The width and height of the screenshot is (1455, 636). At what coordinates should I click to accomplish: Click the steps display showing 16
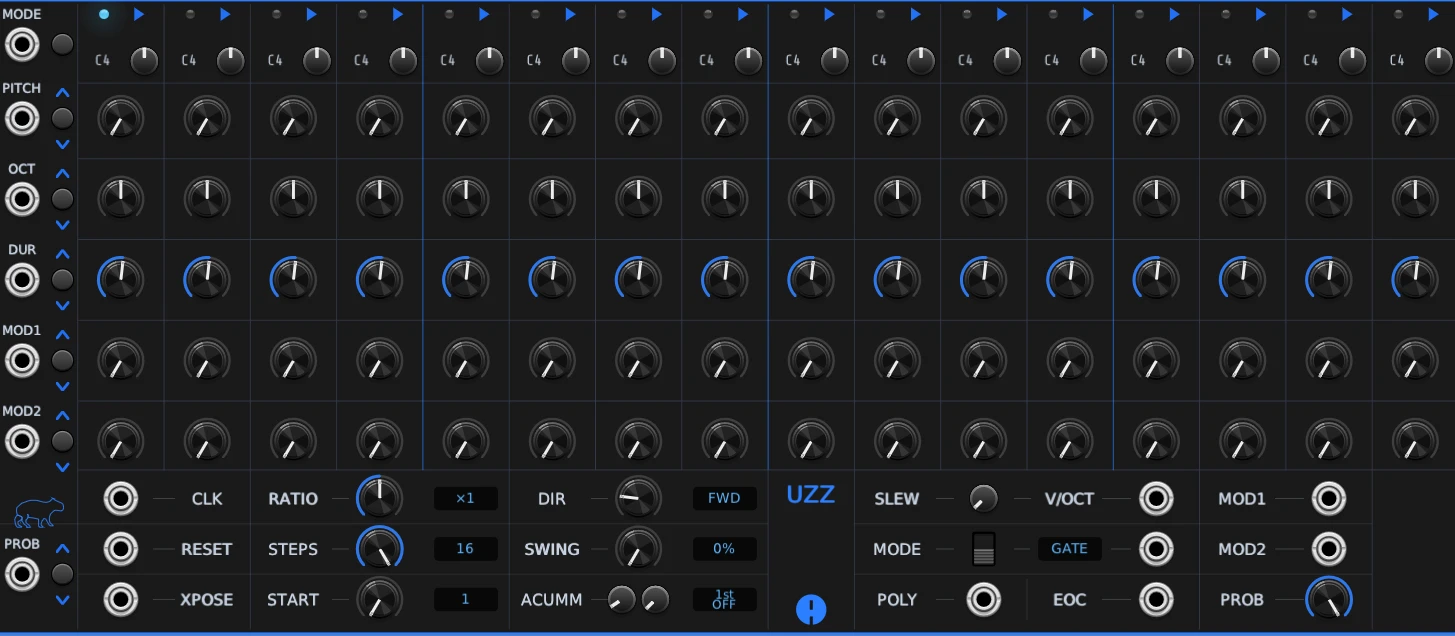[465, 549]
